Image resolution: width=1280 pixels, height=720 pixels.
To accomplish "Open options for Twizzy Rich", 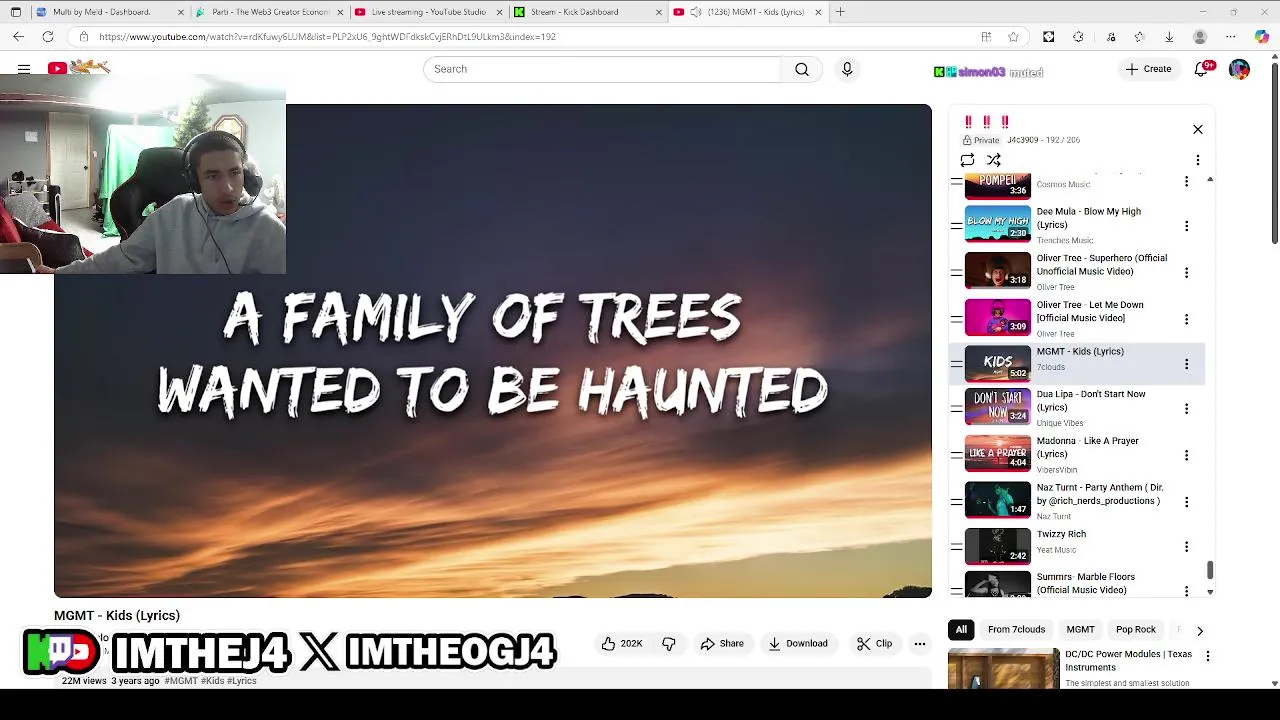I will (x=1186, y=547).
